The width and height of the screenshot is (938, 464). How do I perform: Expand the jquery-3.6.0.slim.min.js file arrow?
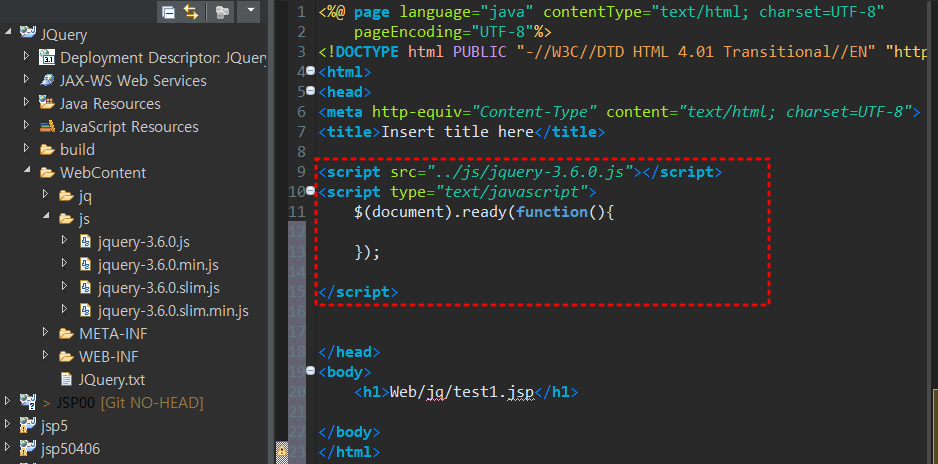65,309
